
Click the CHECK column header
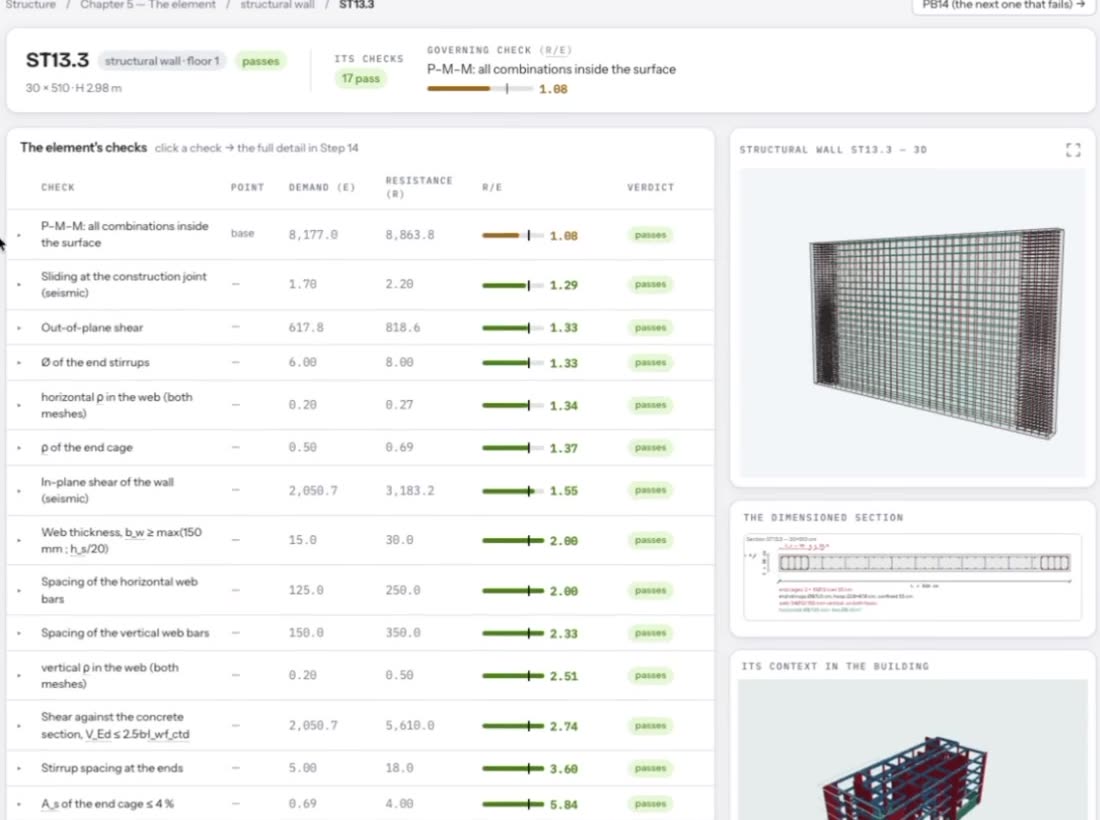coord(58,187)
